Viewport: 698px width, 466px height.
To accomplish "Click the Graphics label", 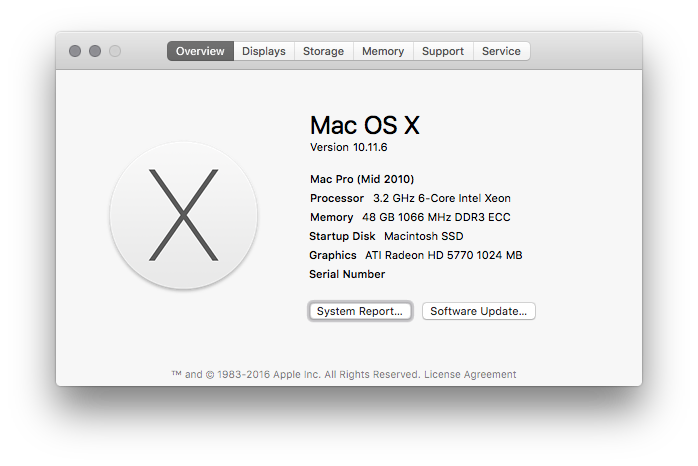I will coord(333,255).
